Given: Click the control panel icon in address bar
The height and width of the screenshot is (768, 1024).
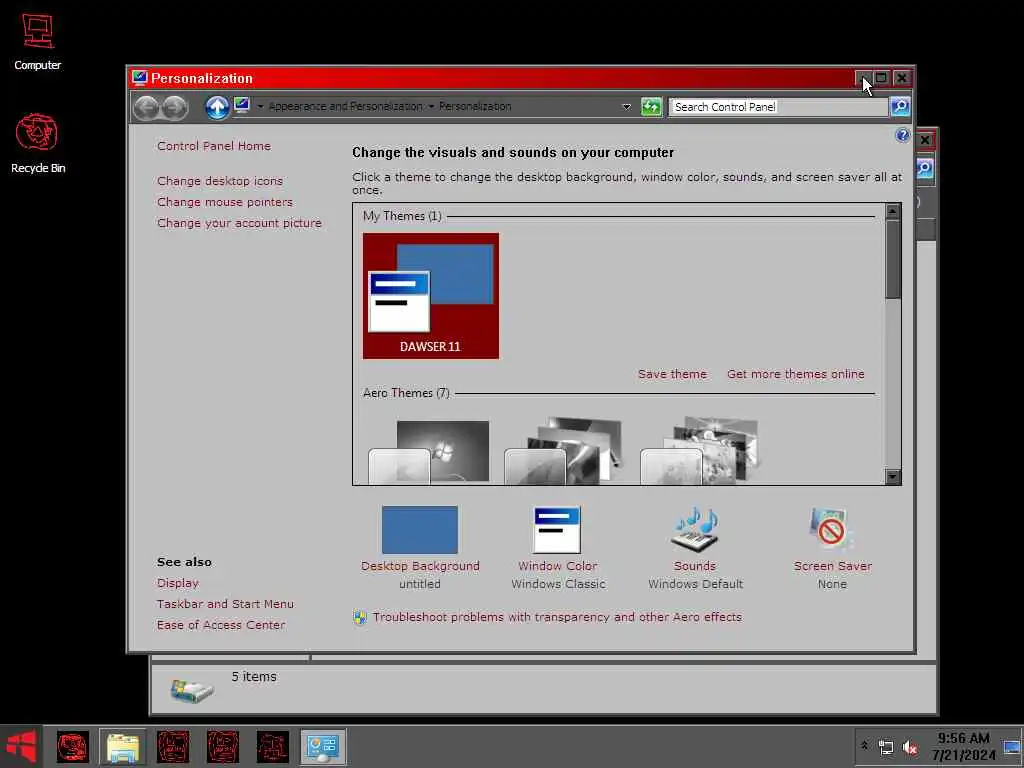Looking at the screenshot, I should (x=242, y=106).
